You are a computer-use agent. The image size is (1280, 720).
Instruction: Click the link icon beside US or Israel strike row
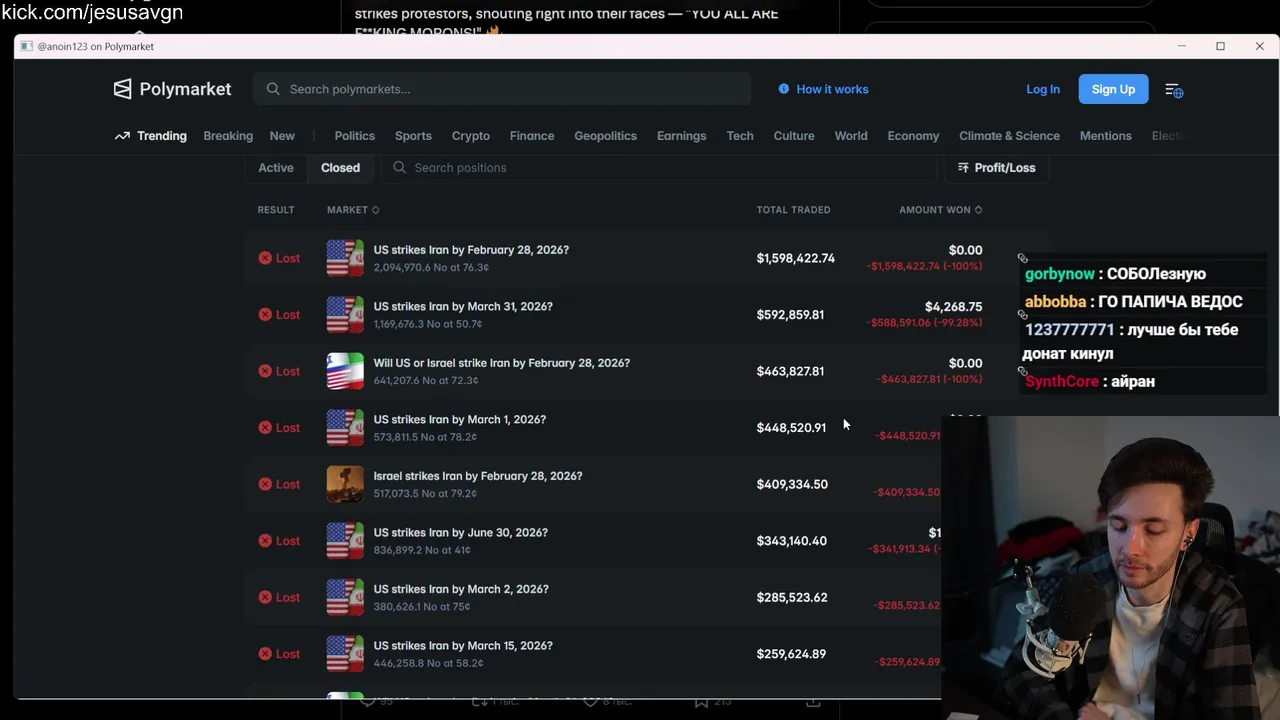[1022, 371]
